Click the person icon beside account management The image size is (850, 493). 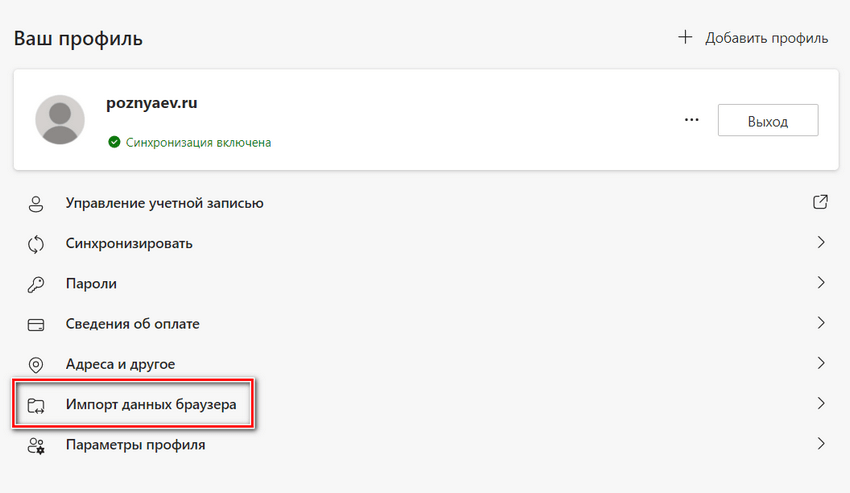click(x=36, y=204)
